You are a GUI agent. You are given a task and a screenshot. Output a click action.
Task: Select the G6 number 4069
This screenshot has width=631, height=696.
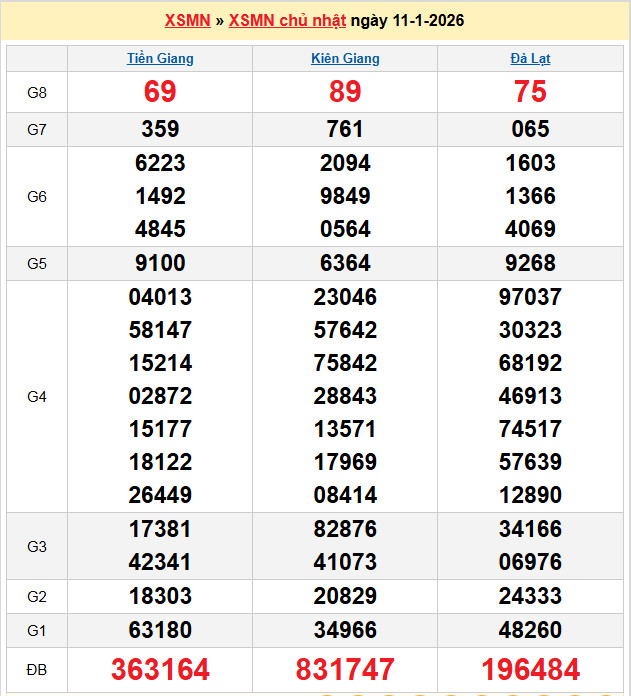pos(530,229)
